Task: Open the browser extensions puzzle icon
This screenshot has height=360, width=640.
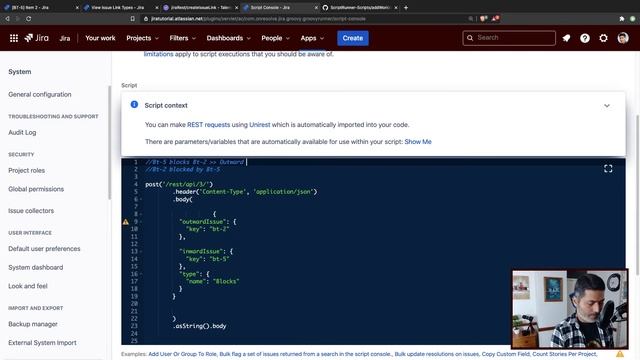Action: tap(622, 19)
